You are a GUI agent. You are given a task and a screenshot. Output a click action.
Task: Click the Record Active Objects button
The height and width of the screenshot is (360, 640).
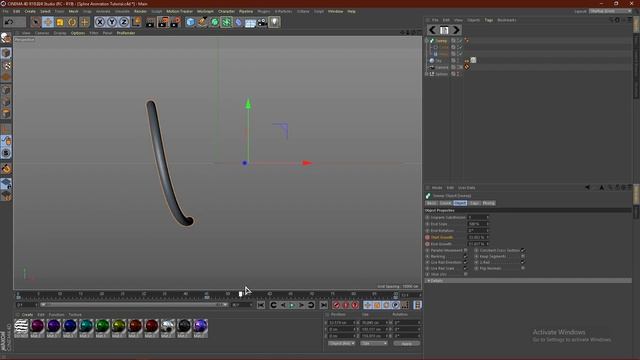click(x=336, y=305)
